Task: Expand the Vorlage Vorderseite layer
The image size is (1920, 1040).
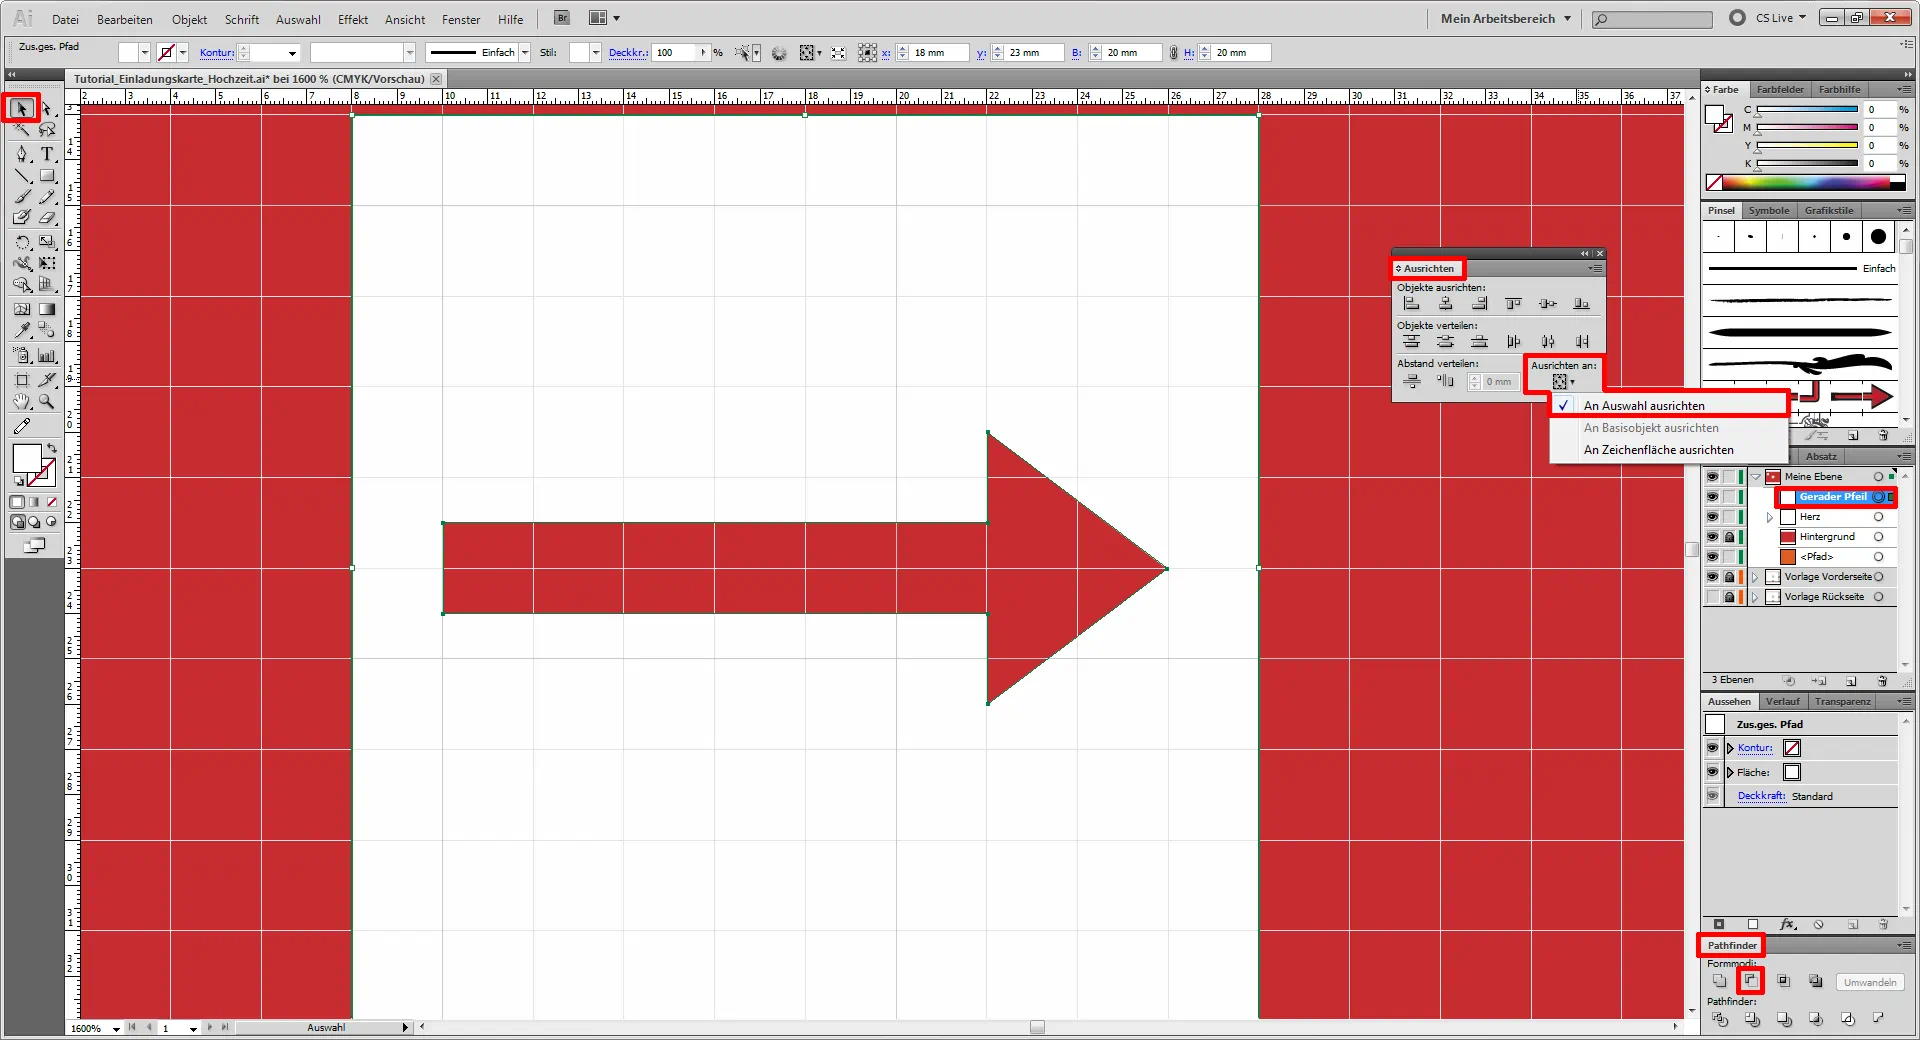Action: (1755, 577)
